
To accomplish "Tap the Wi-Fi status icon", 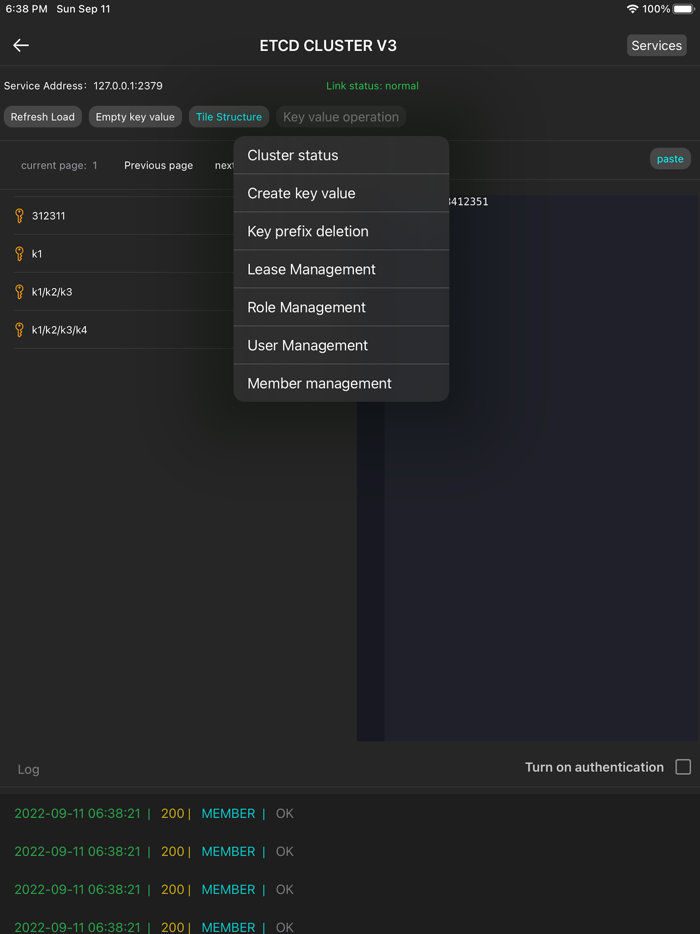I will click(632, 9).
